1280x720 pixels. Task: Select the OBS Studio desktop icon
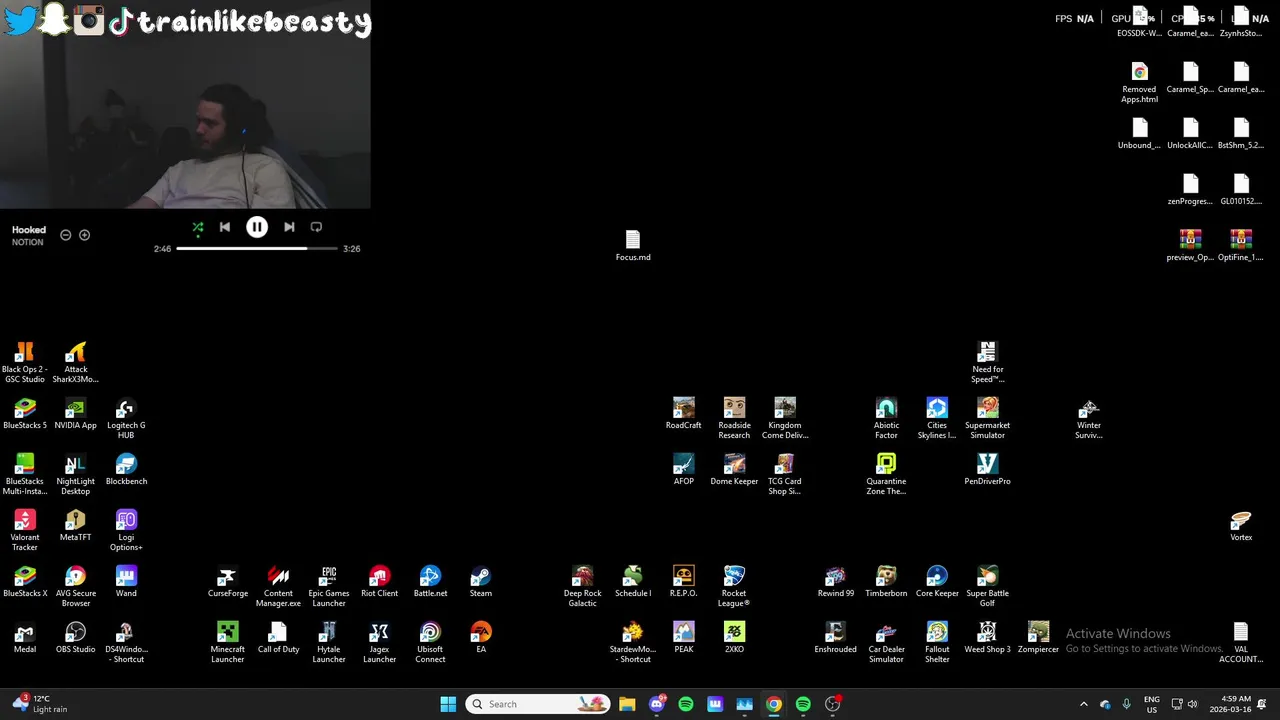[x=75, y=637]
